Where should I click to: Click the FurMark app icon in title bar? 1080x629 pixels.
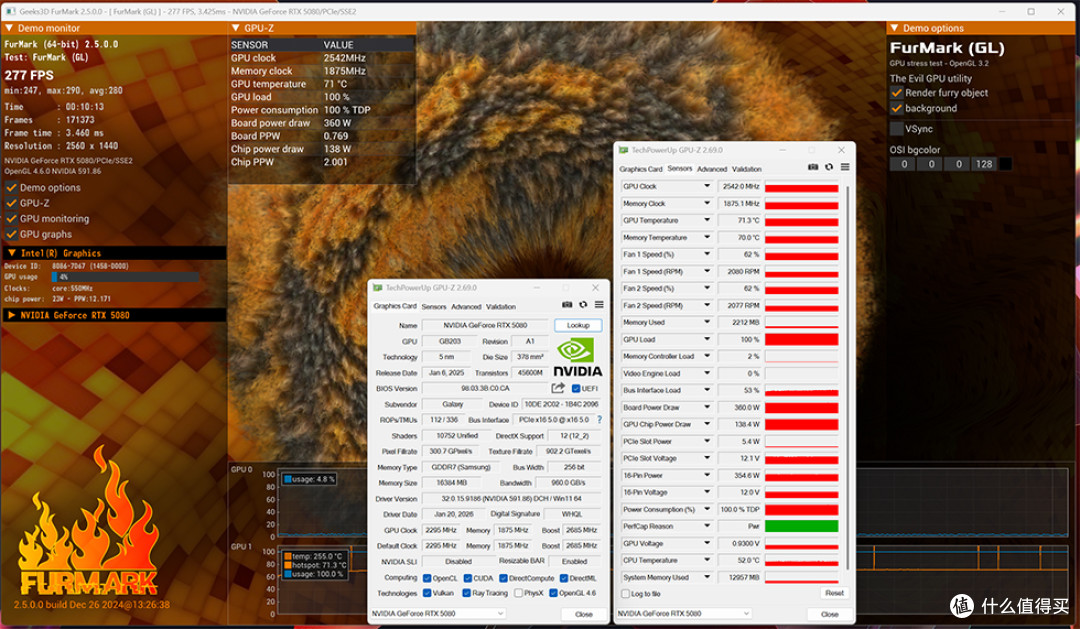tap(10, 12)
